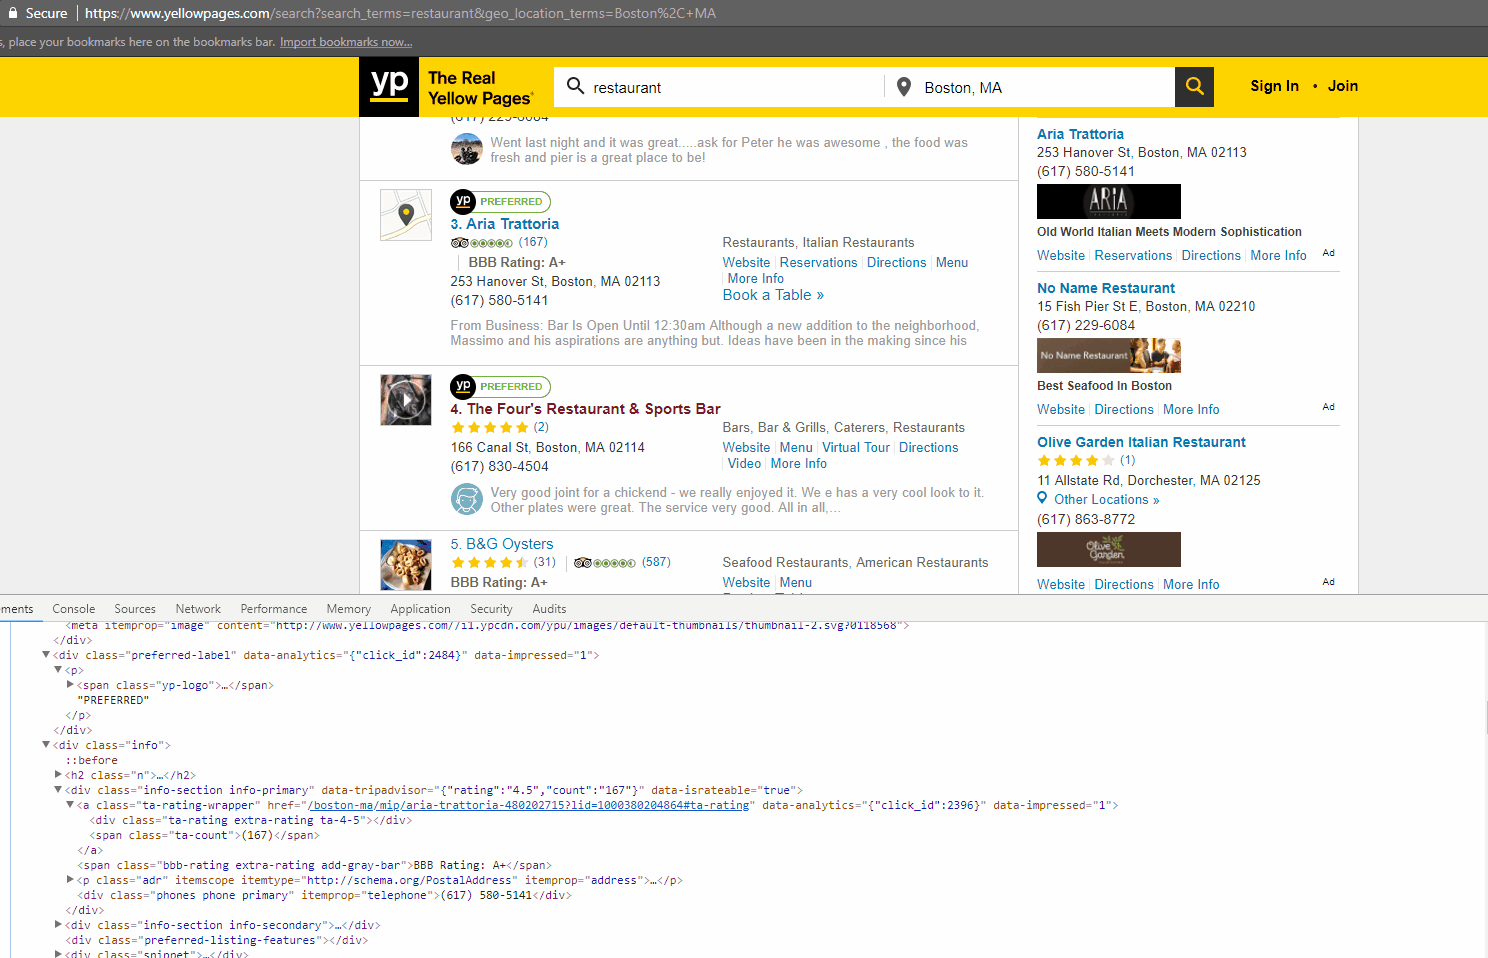Click the location pin next to Other Locations

(x=1042, y=499)
